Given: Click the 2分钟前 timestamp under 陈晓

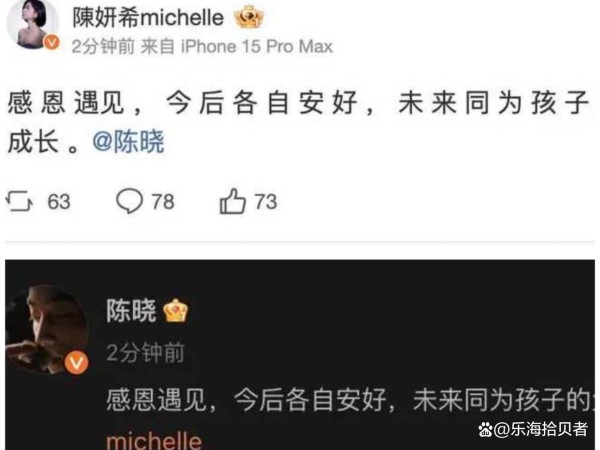Looking at the screenshot, I should point(145,352).
